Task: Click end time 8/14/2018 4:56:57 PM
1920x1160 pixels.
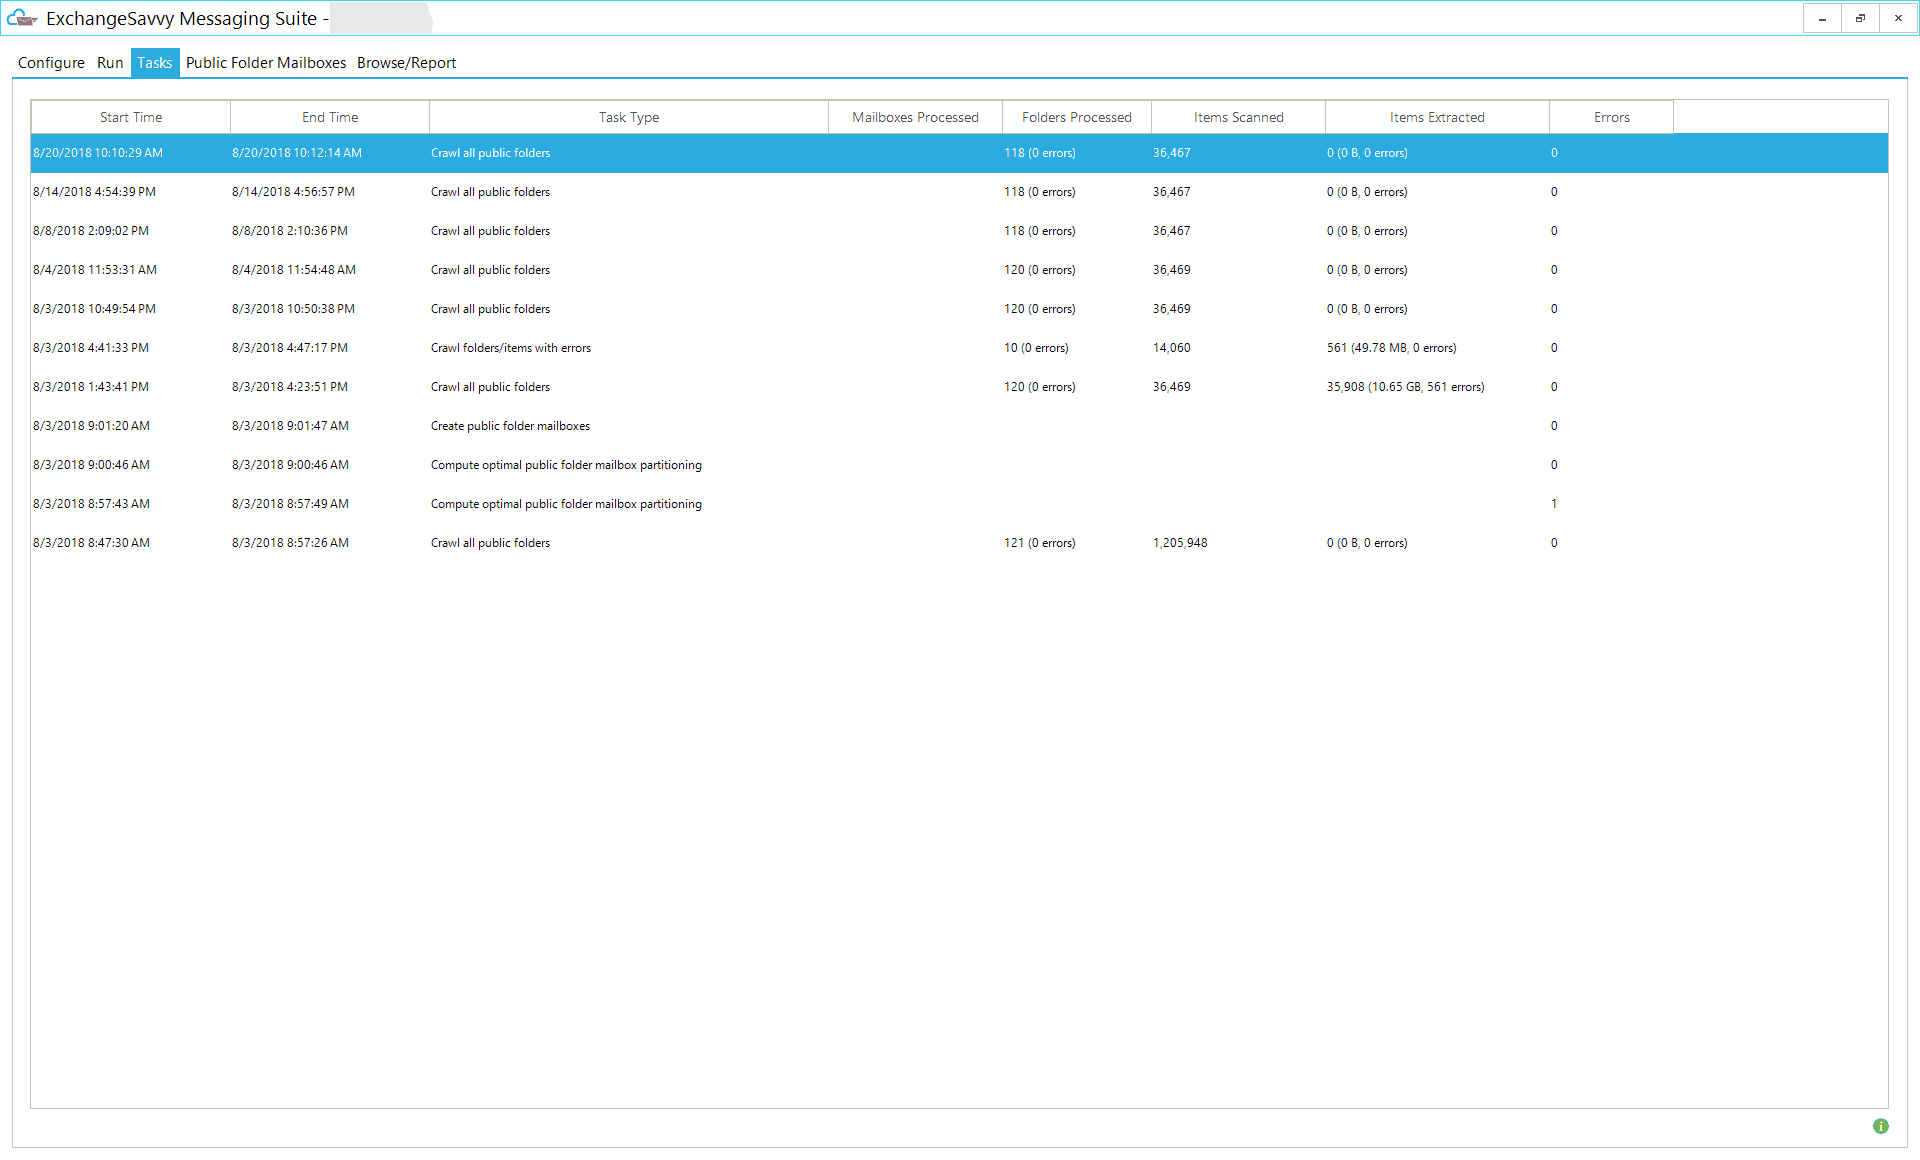Action: (x=293, y=192)
